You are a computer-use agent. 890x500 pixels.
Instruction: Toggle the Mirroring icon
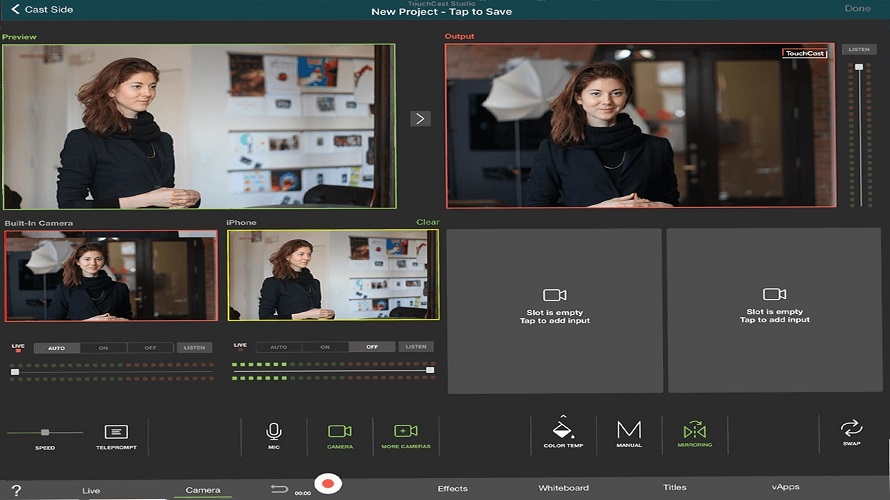tap(694, 432)
